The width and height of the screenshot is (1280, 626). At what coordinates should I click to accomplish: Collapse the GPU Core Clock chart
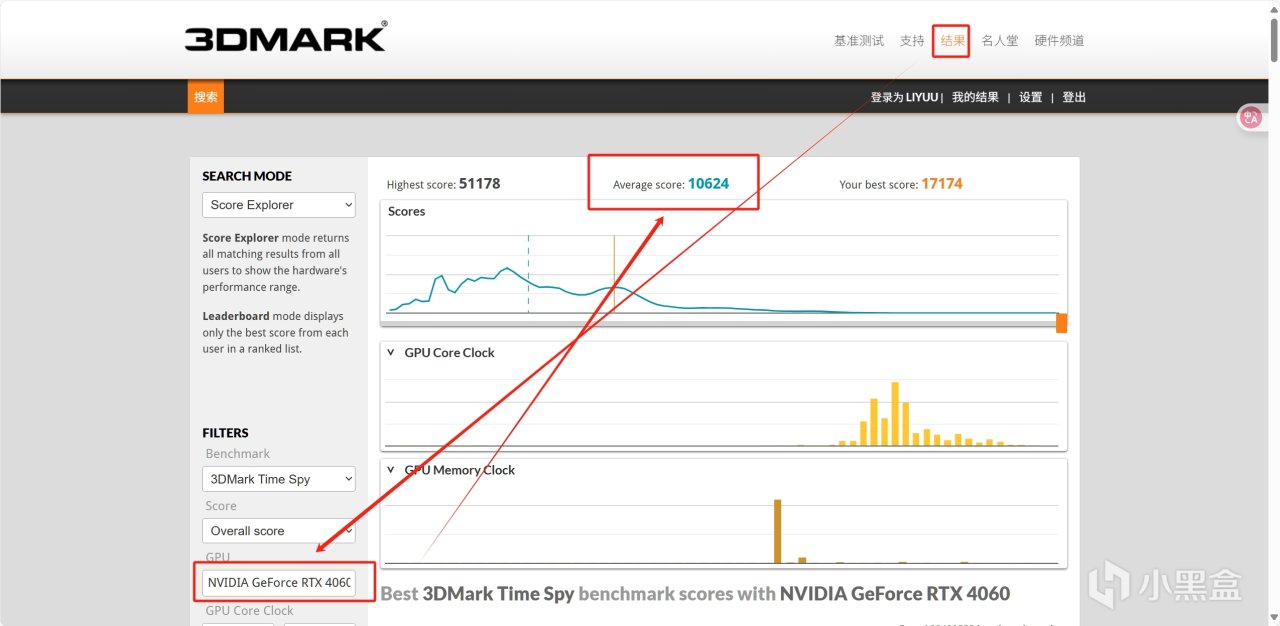391,353
